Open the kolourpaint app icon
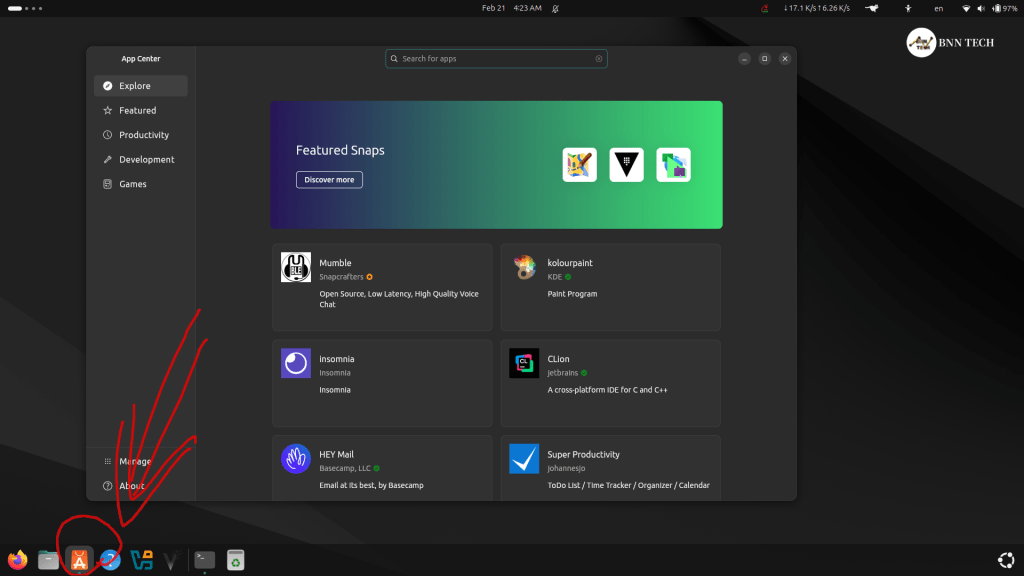 tap(524, 268)
